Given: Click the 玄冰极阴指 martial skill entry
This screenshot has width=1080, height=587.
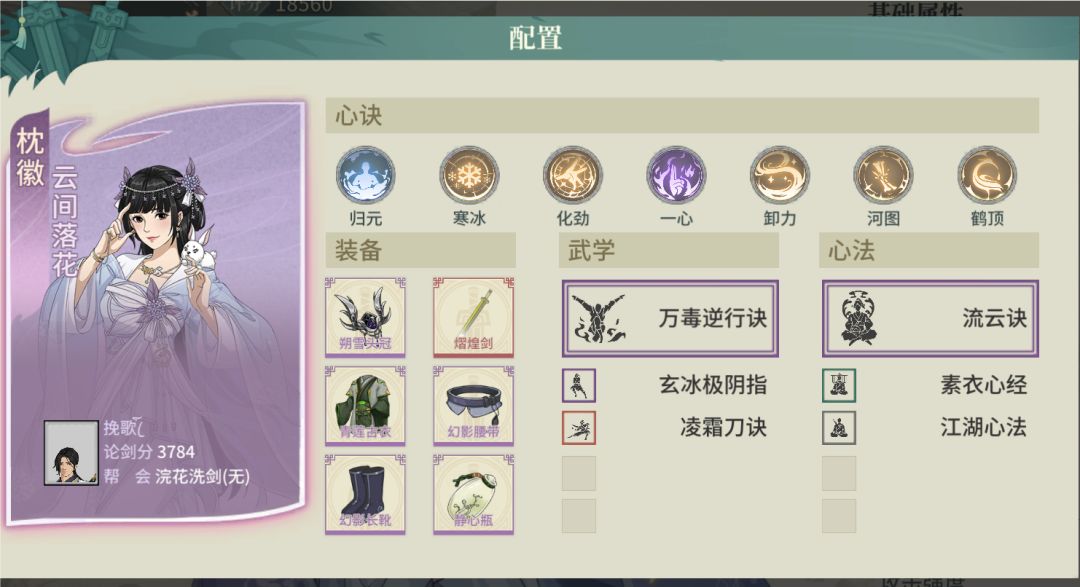Looking at the screenshot, I should pos(665,385).
